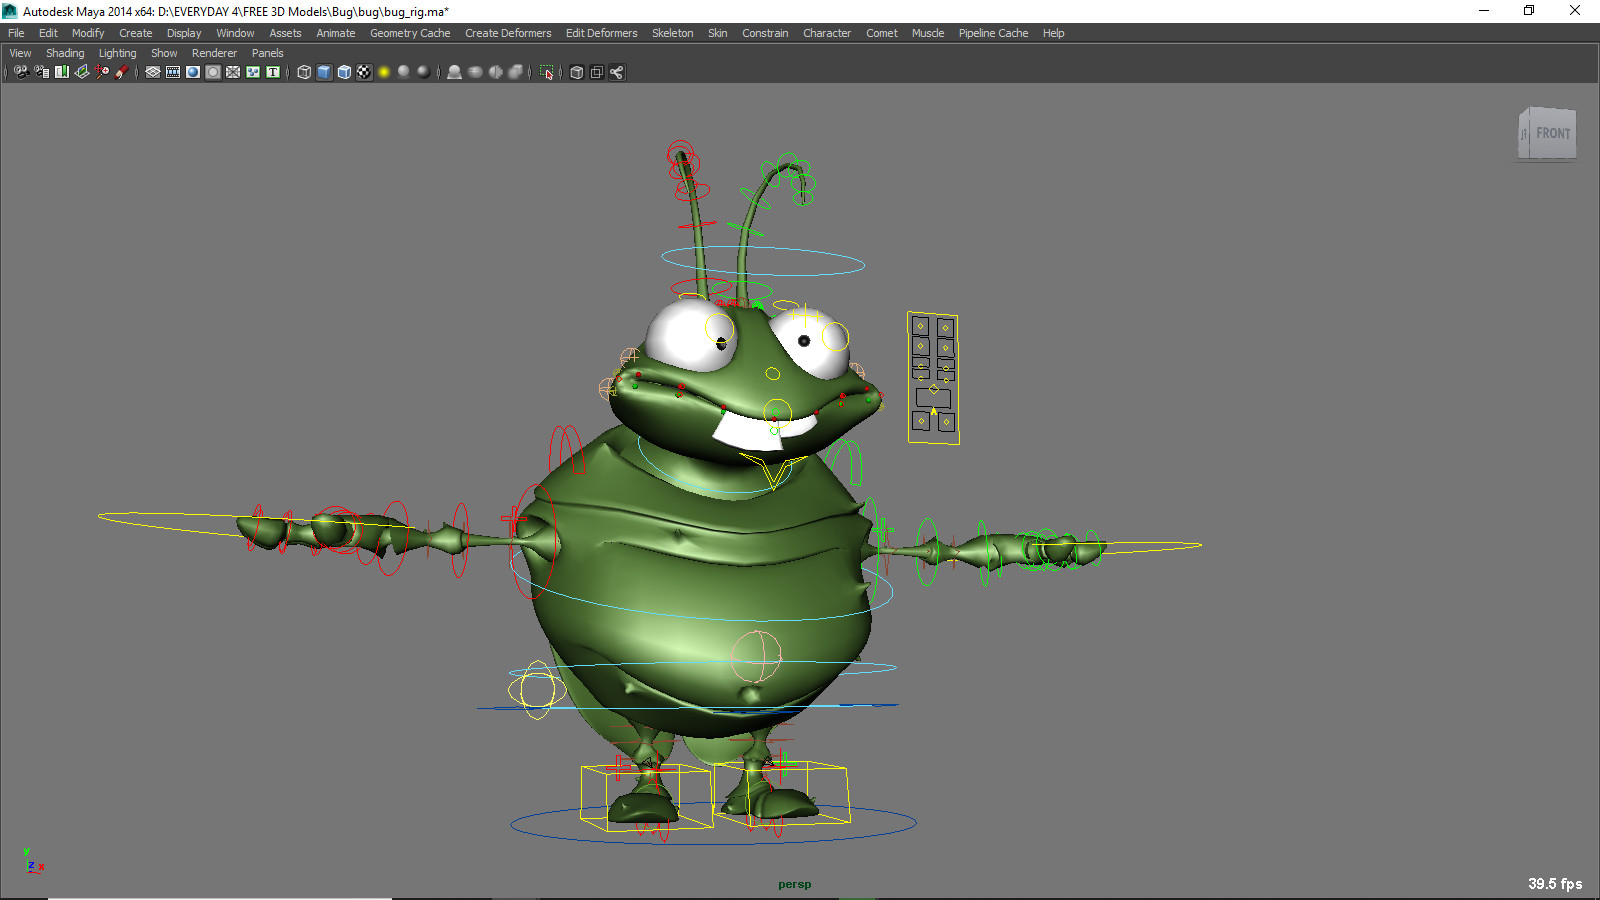Toggle the film gate overlay
This screenshot has height=900, width=1600.
coord(172,72)
